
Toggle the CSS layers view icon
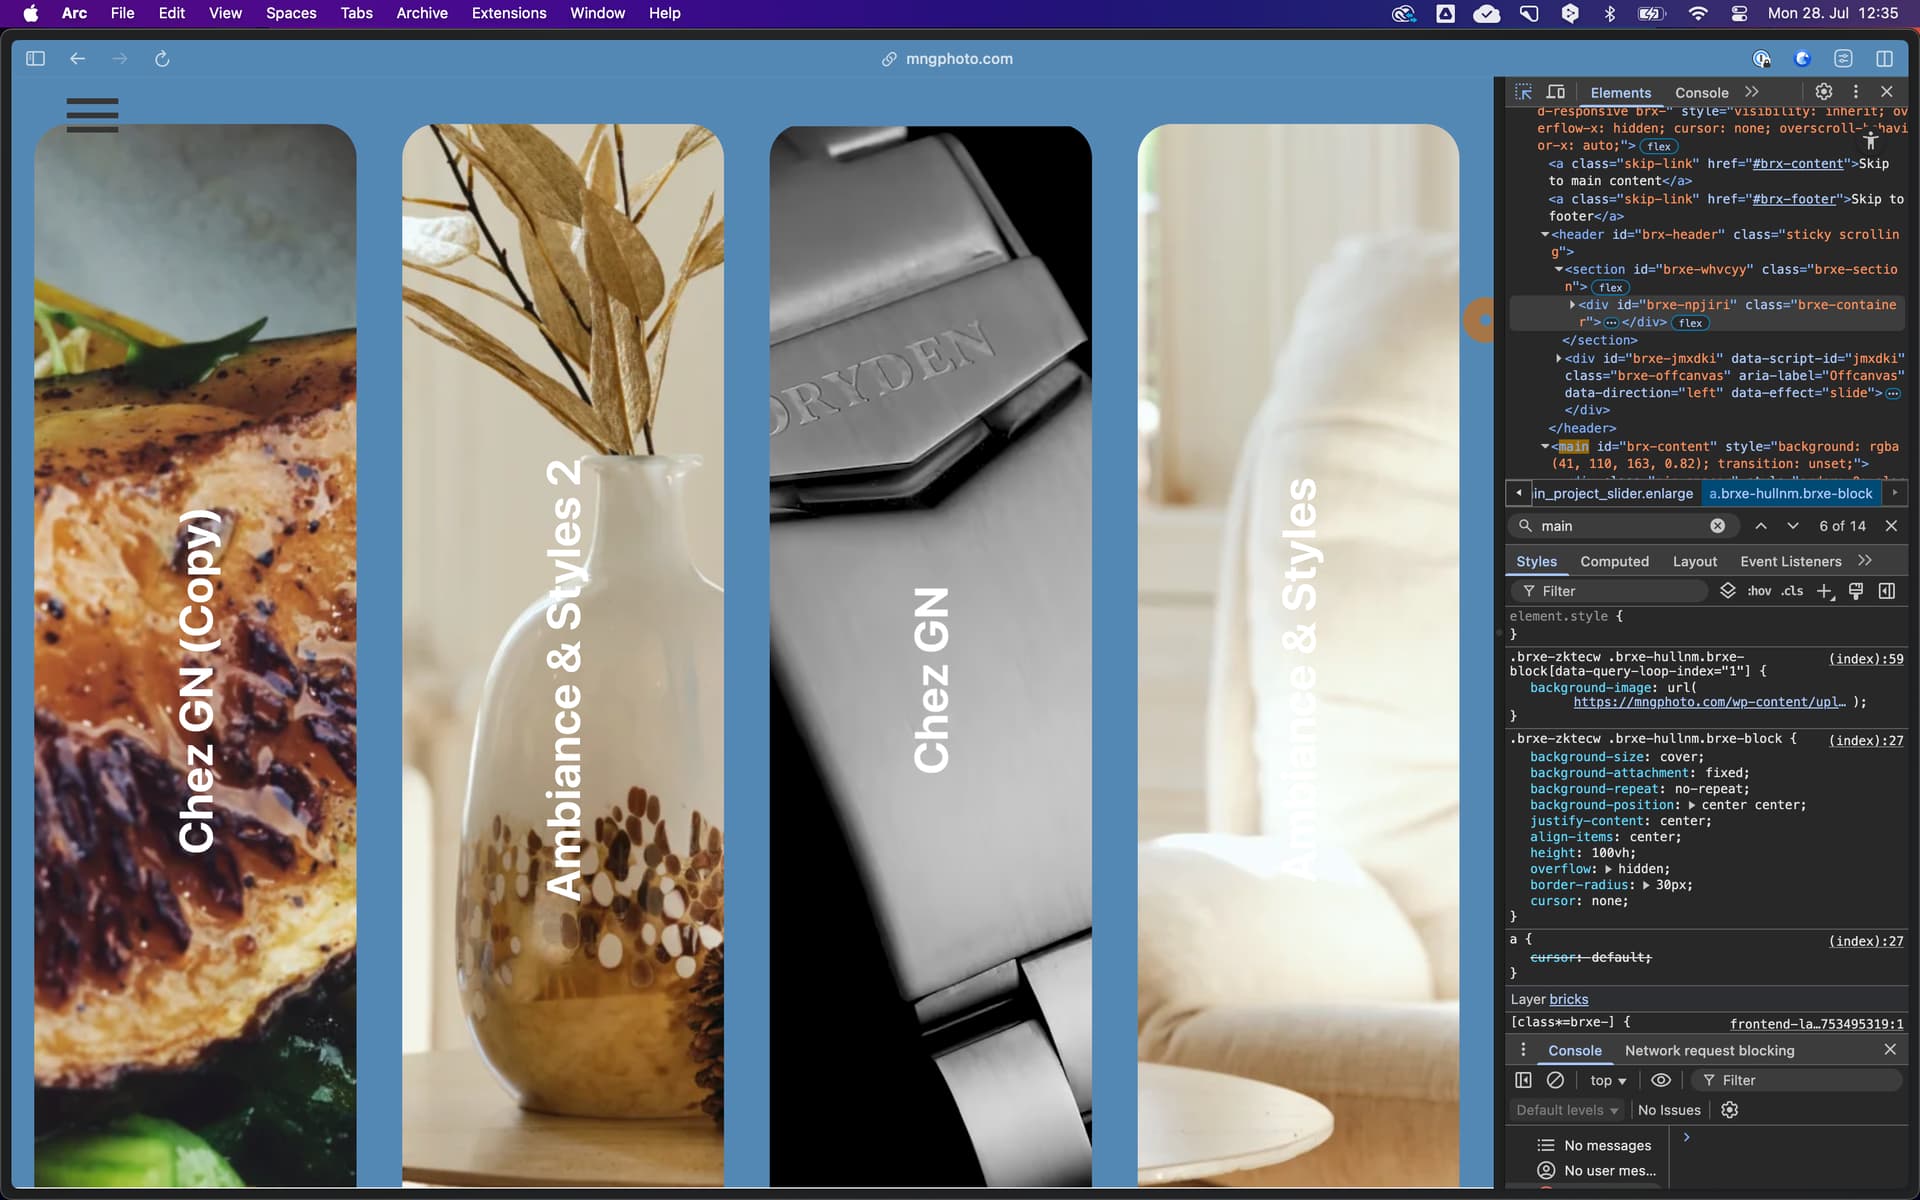1727,591
